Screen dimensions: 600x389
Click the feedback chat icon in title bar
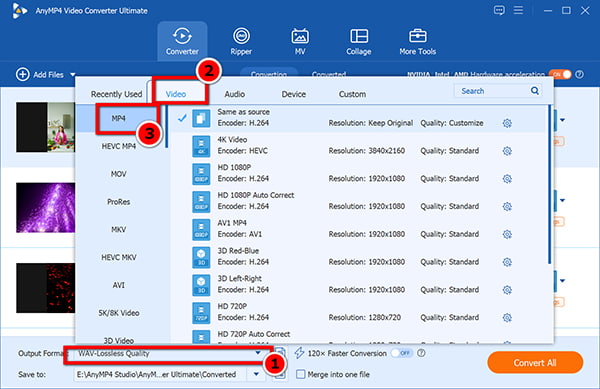[x=499, y=10]
